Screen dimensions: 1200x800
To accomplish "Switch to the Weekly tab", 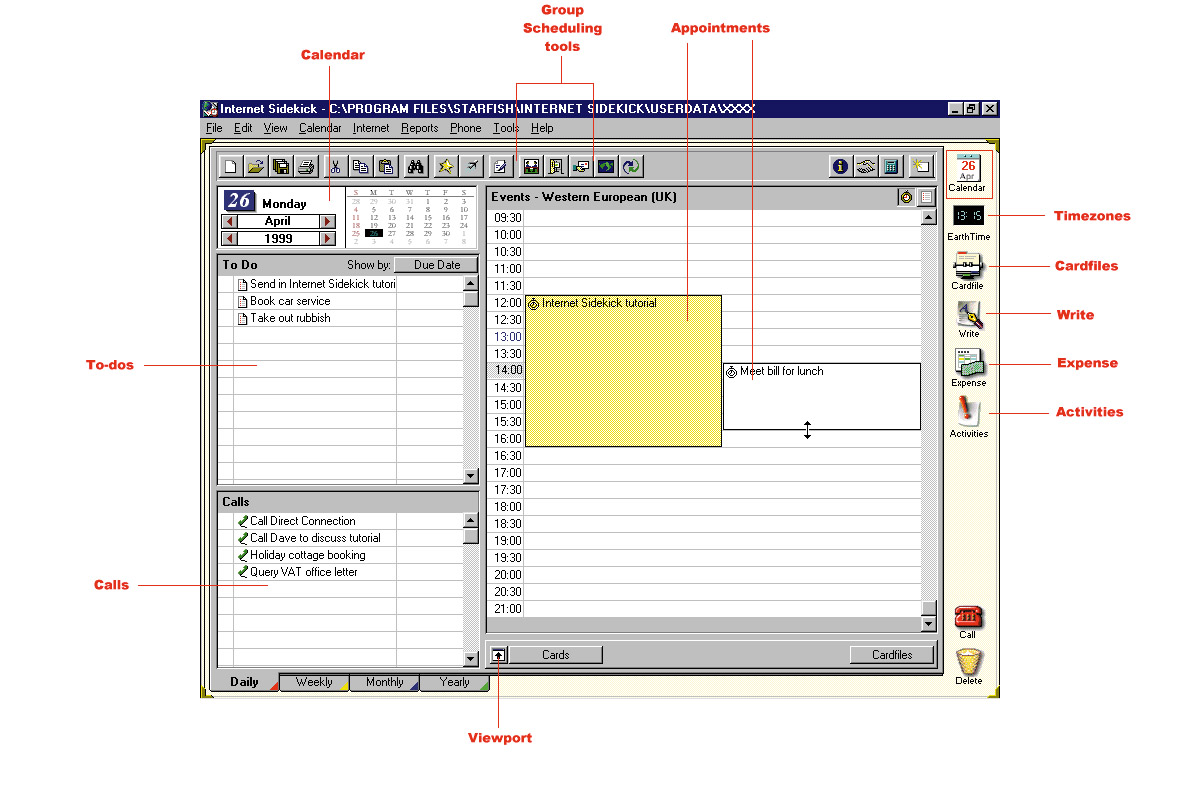I will tap(314, 682).
